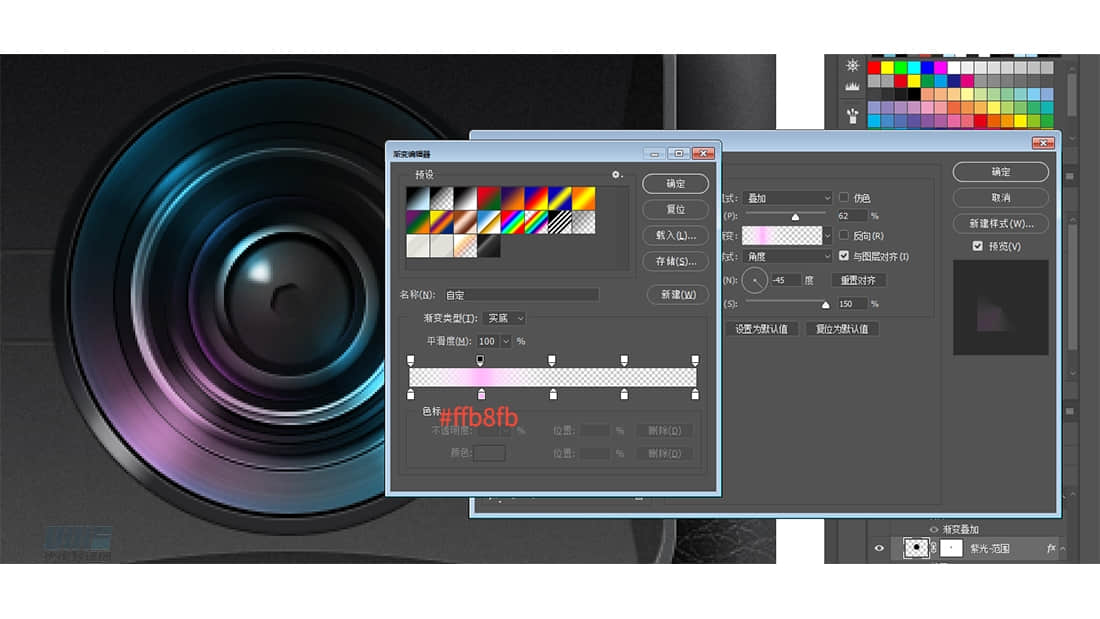Click link icon between layer thumbnail and mask
Screen dimensions: 1100x619
pyautogui.click(x=934, y=548)
